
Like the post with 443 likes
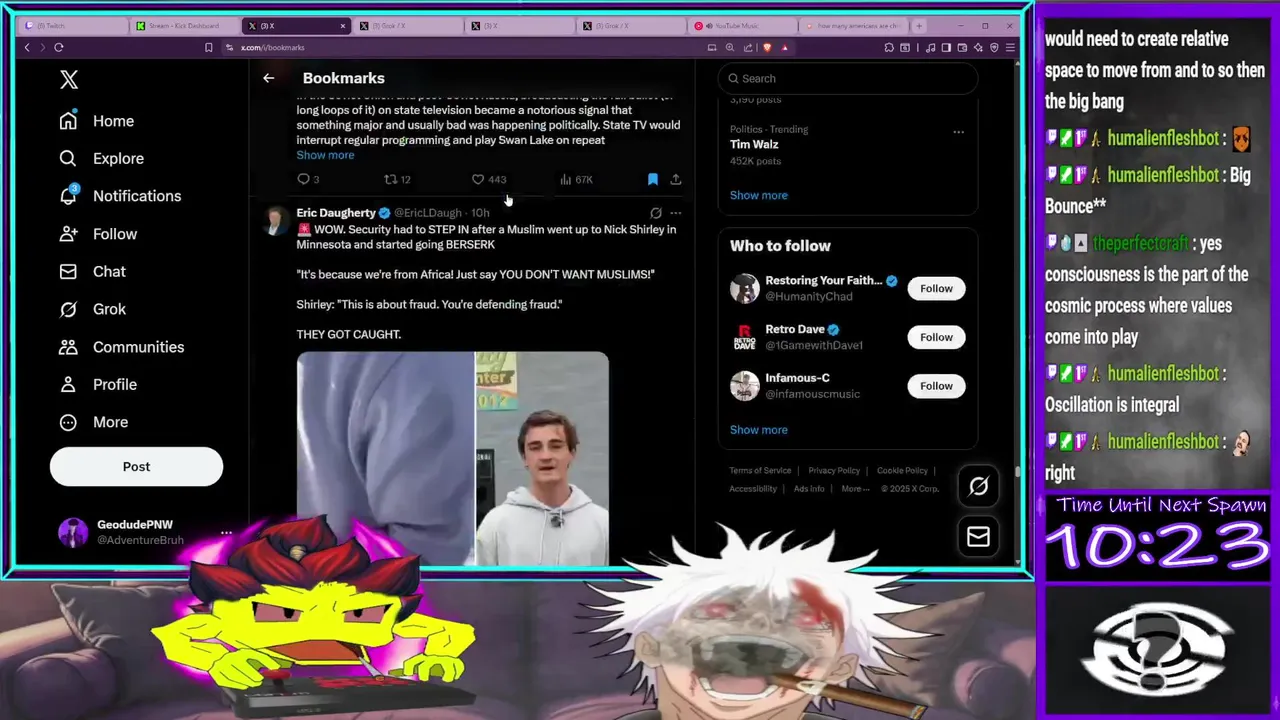489,179
